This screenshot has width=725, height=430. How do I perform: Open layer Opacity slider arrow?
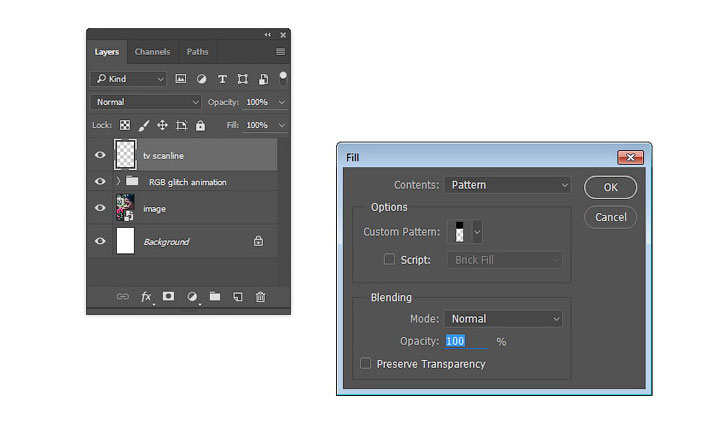[x=282, y=102]
